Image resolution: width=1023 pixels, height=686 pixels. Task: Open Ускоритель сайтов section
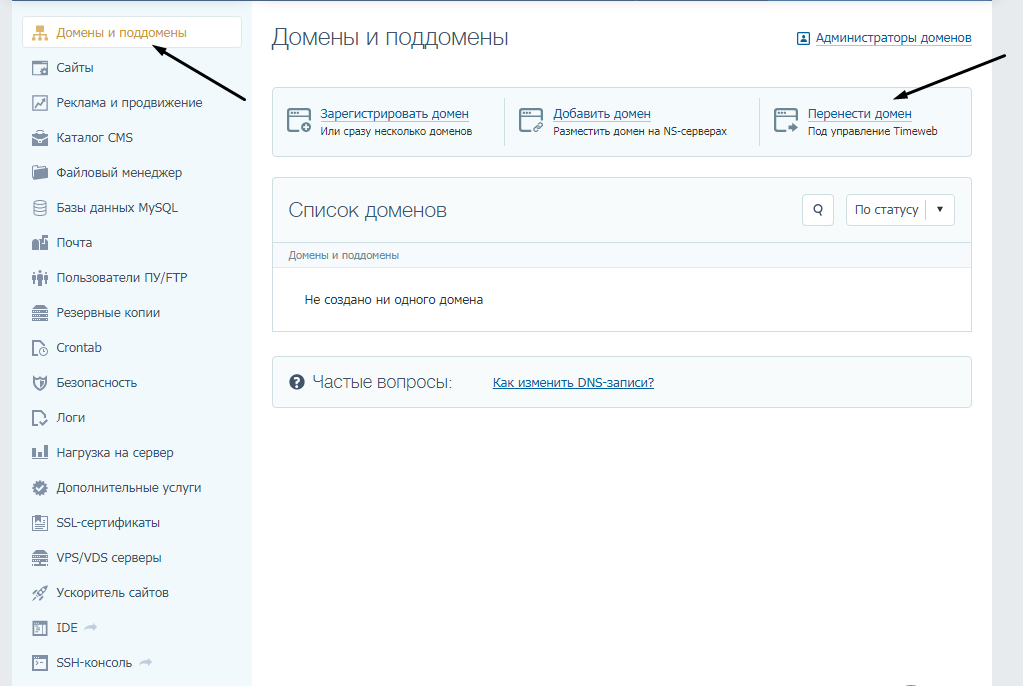114,592
